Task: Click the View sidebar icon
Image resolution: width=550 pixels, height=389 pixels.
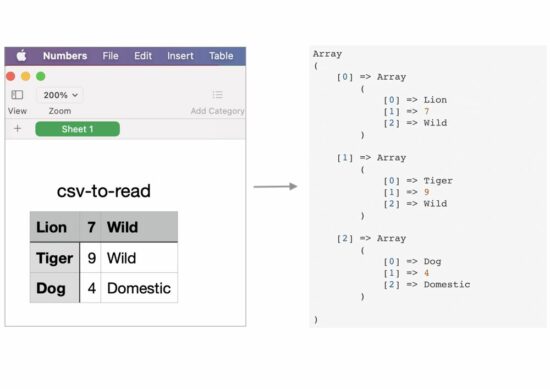Action: point(17,95)
